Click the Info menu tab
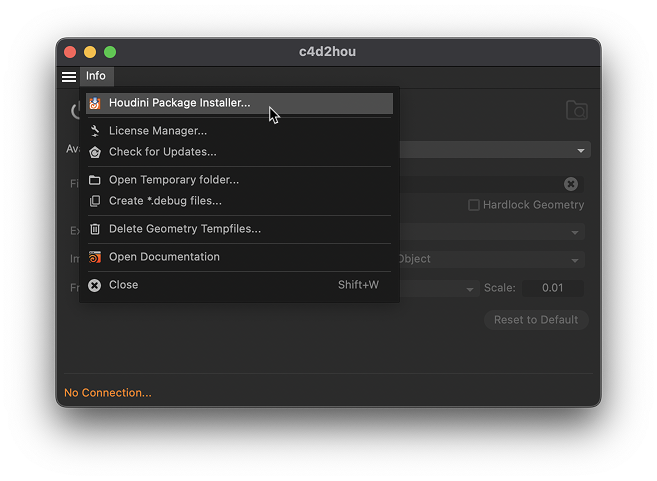Screen dimensions: 657x481 point(96,76)
